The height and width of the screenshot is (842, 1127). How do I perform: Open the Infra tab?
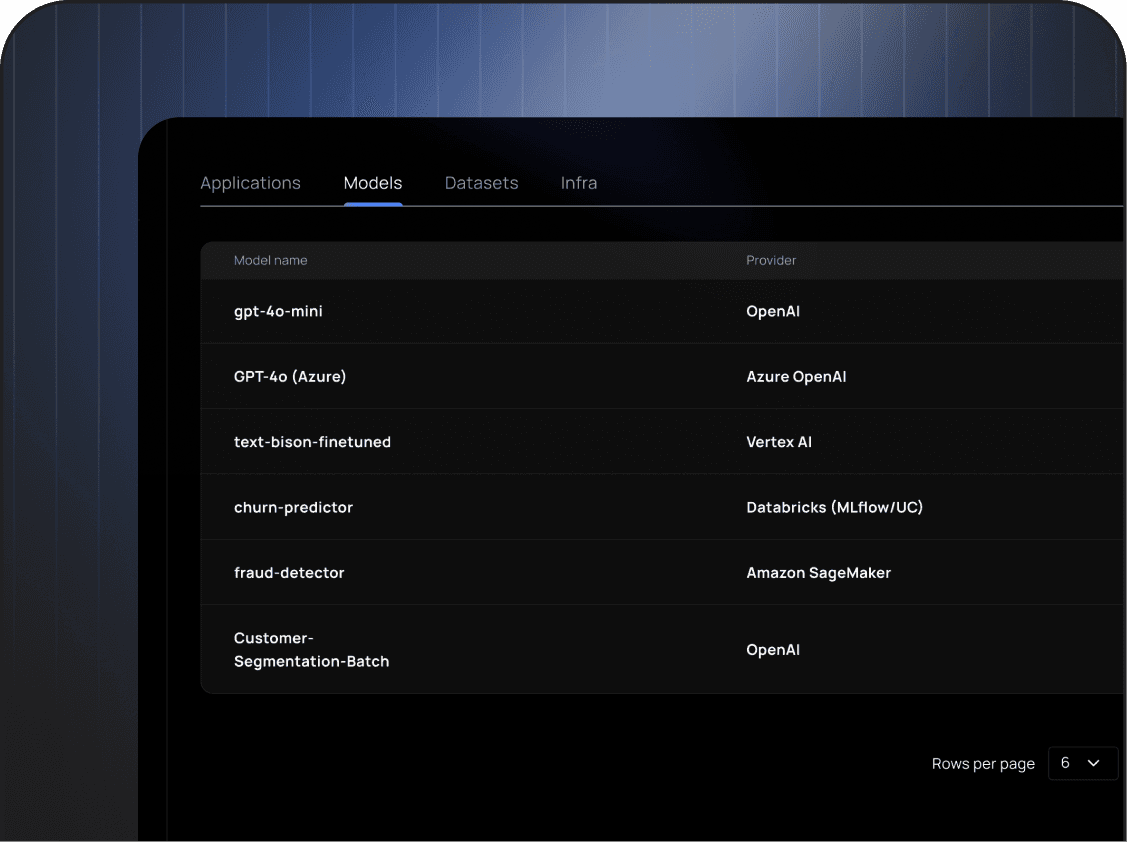point(578,183)
